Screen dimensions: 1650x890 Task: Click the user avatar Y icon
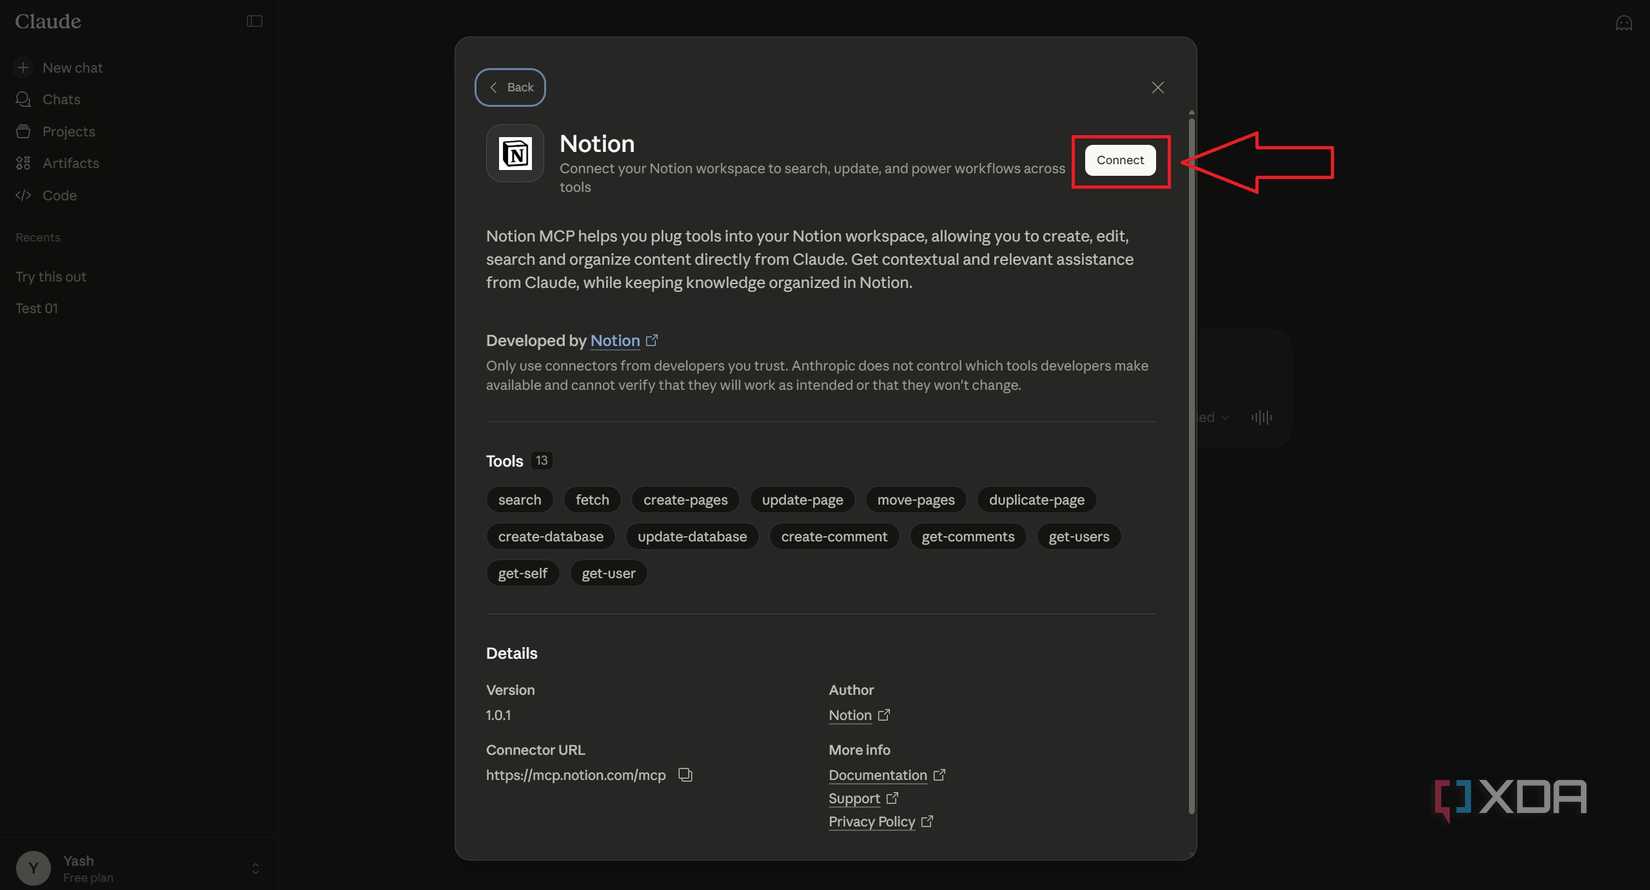tap(33, 868)
